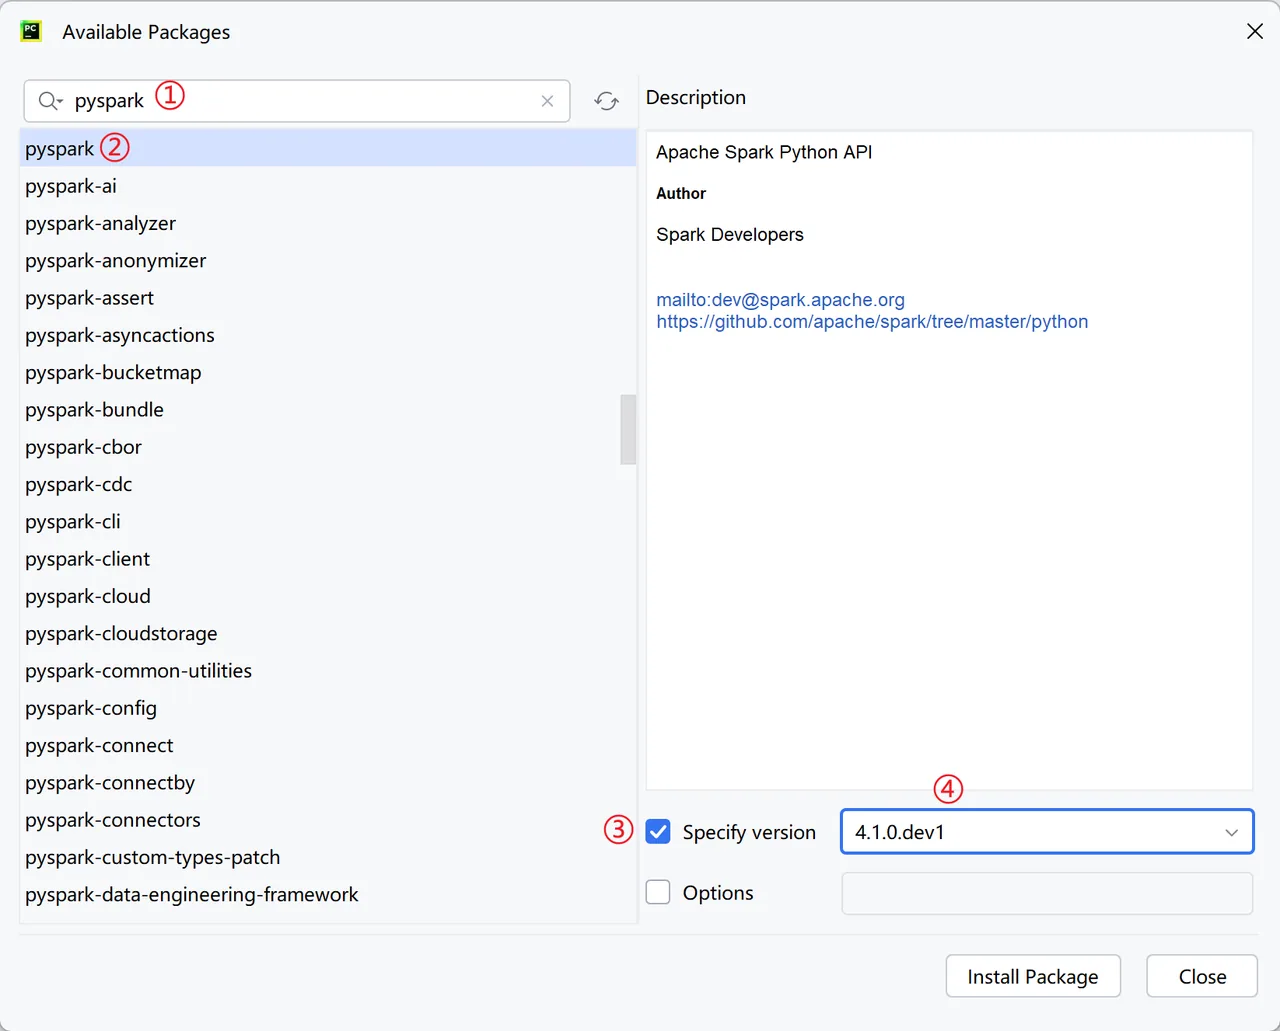Select the pyspark-cli package
This screenshot has height=1031, width=1280.
[328, 522]
